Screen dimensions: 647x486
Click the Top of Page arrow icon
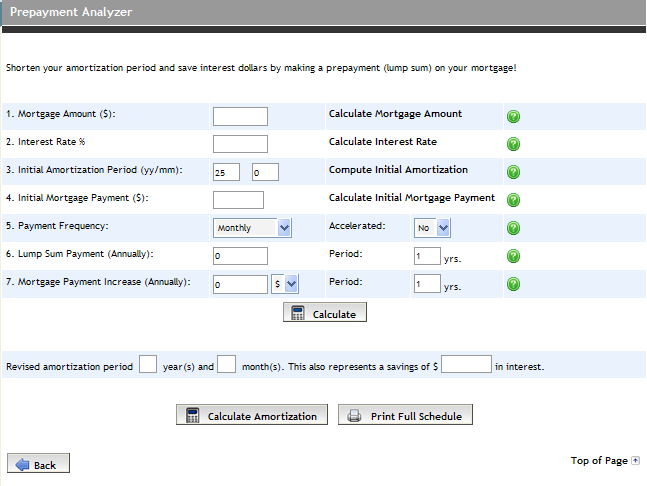click(635, 460)
